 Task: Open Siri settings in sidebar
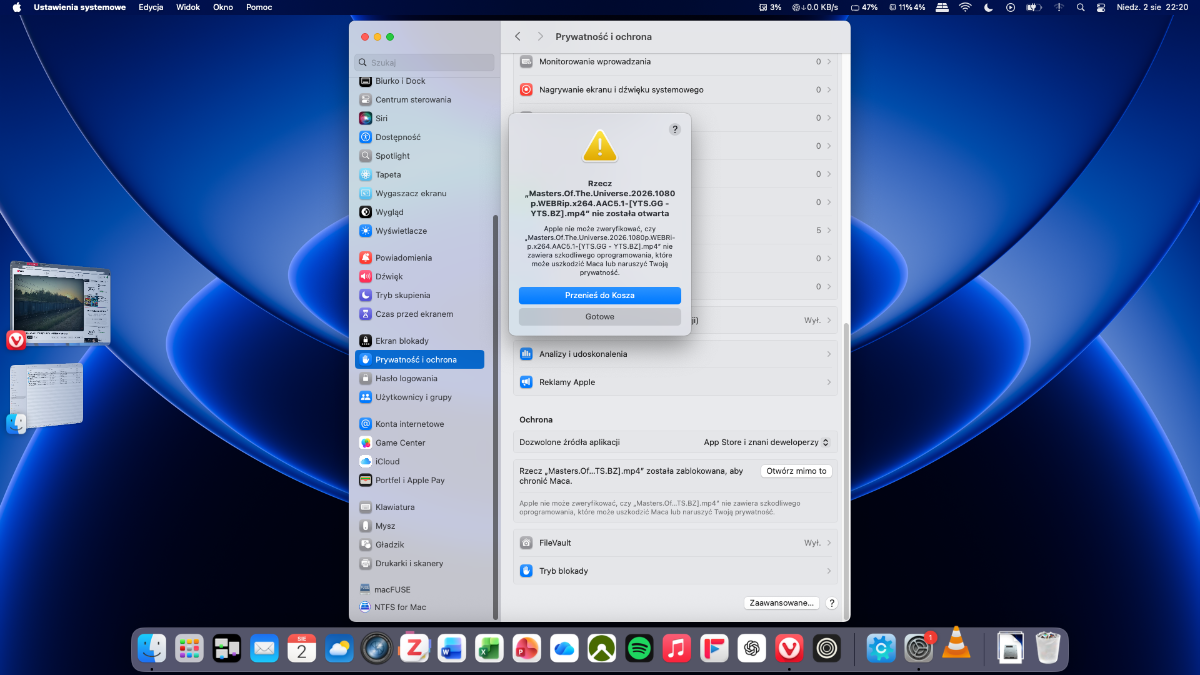pyautogui.click(x=419, y=118)
